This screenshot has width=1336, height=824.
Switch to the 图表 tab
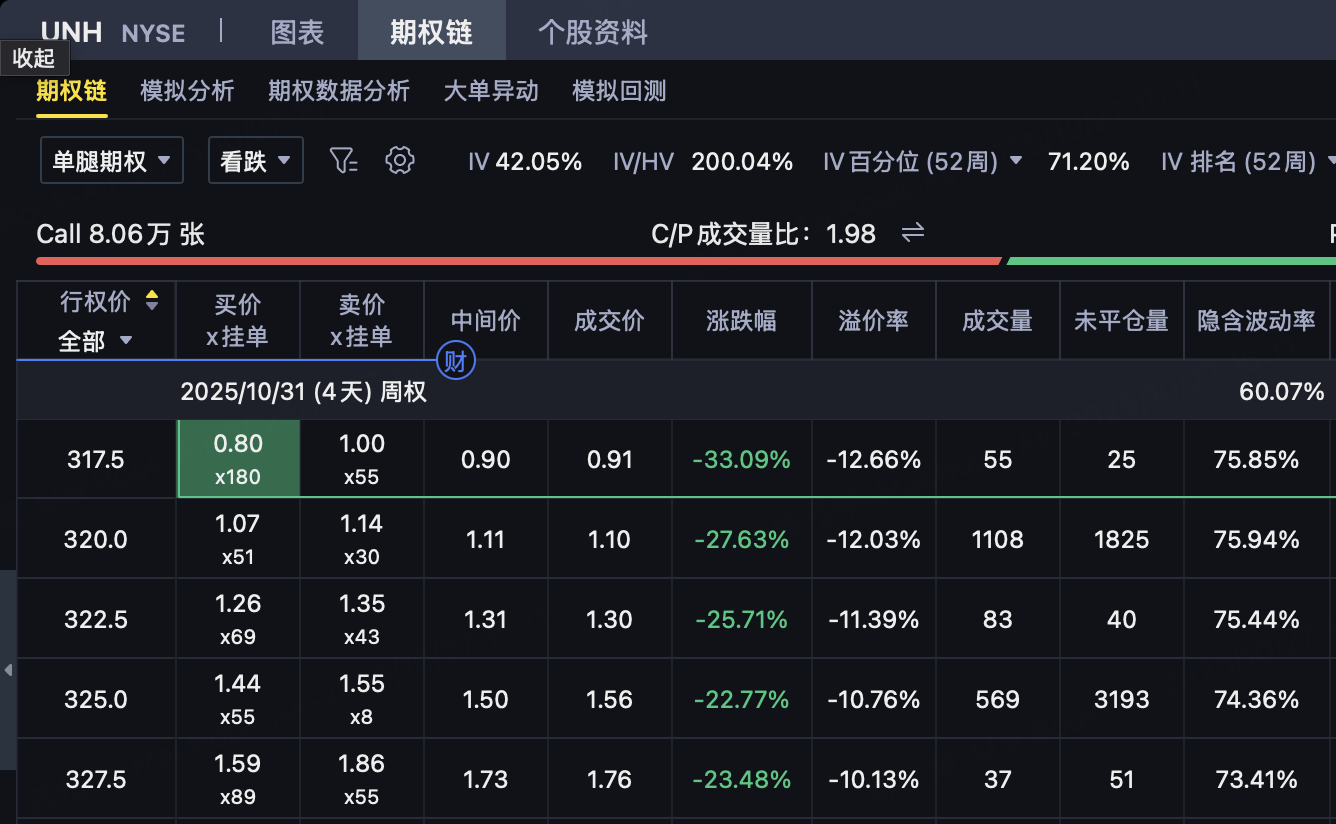(298, 32)
